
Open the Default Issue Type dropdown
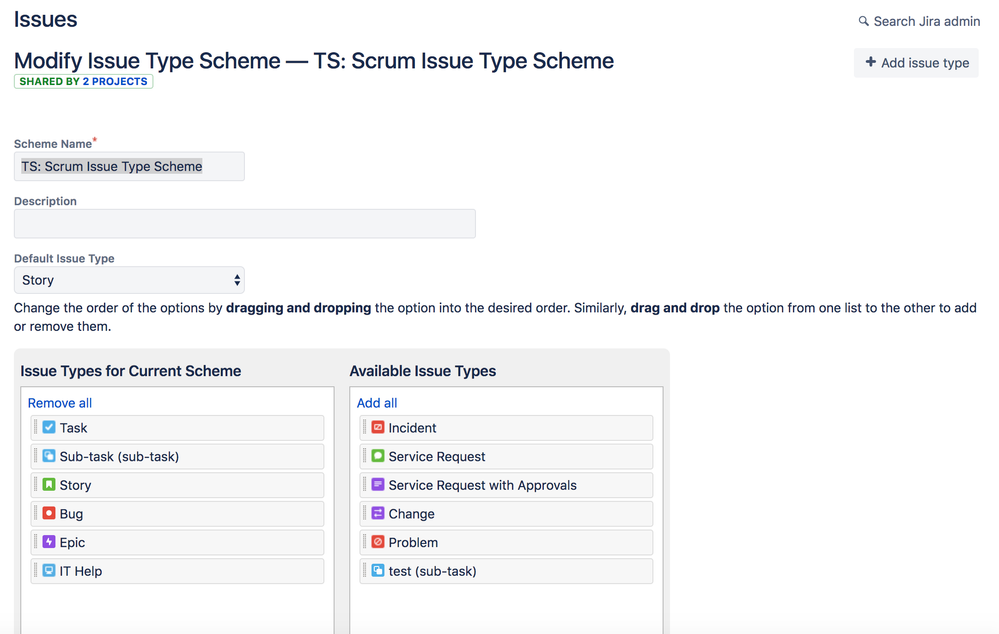[x=129, y=280]
